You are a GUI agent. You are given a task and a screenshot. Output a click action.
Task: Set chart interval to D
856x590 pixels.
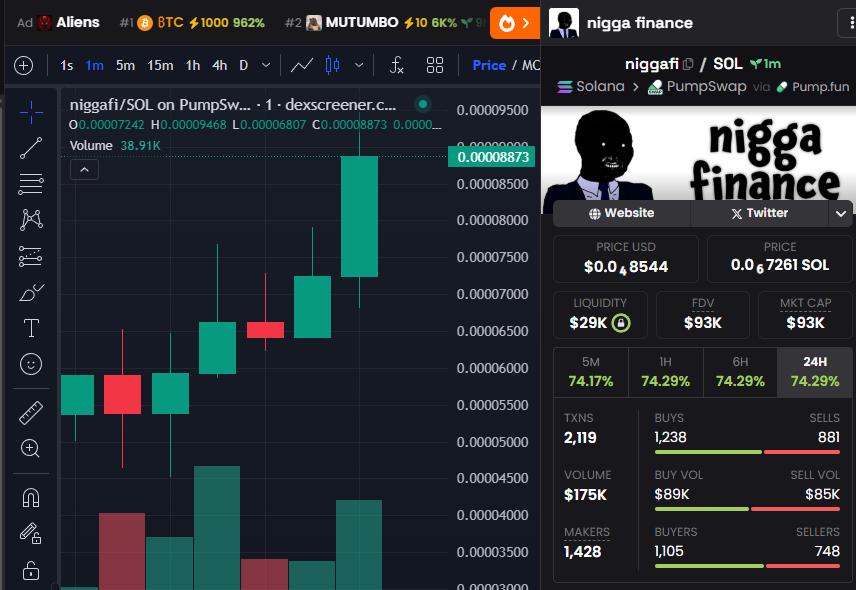pyautogui.click(x=243, y=65)
